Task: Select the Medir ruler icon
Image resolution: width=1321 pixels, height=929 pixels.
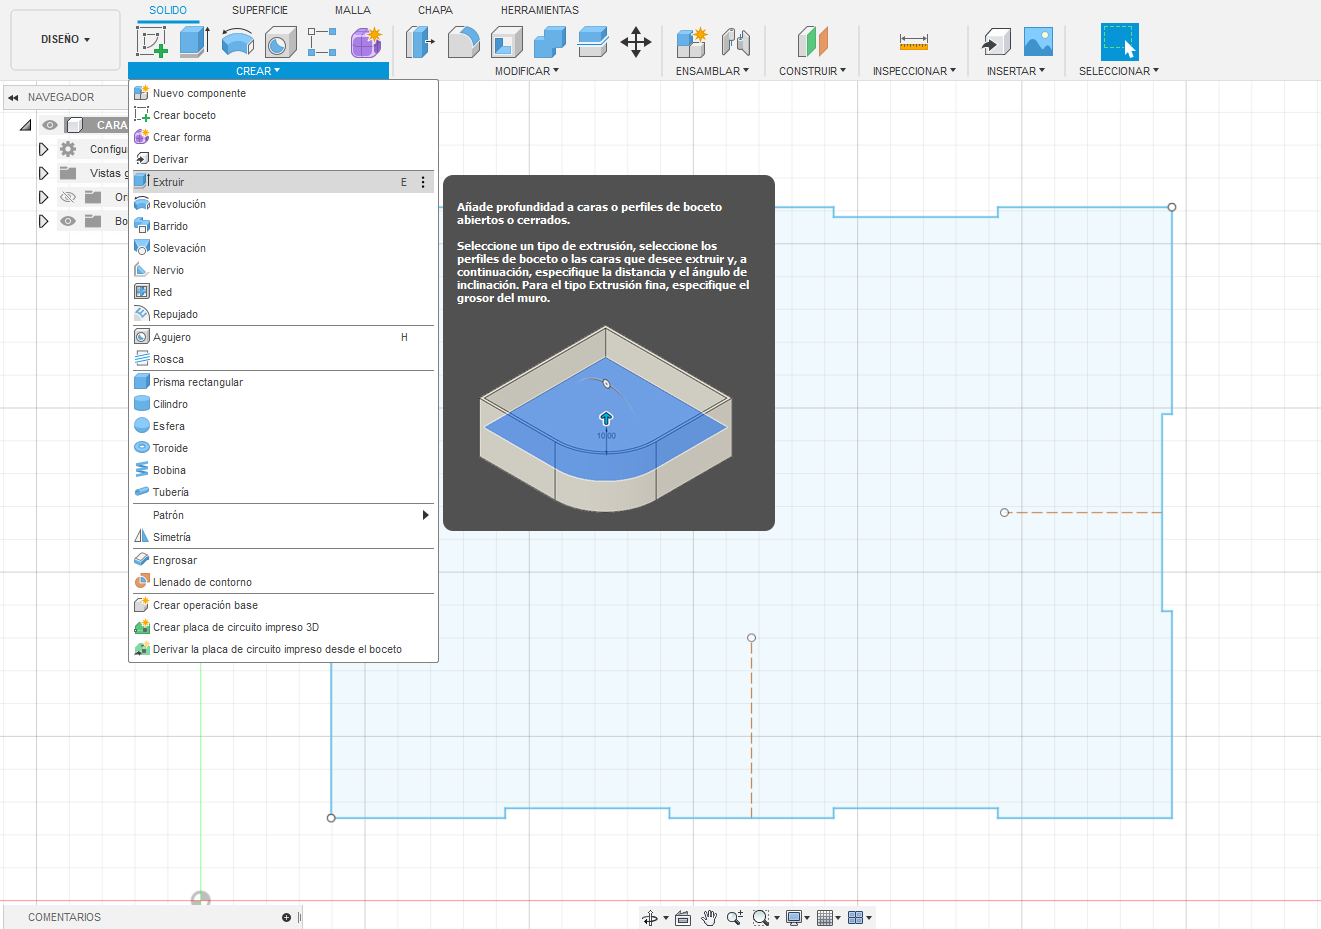Action: point(914,42)
